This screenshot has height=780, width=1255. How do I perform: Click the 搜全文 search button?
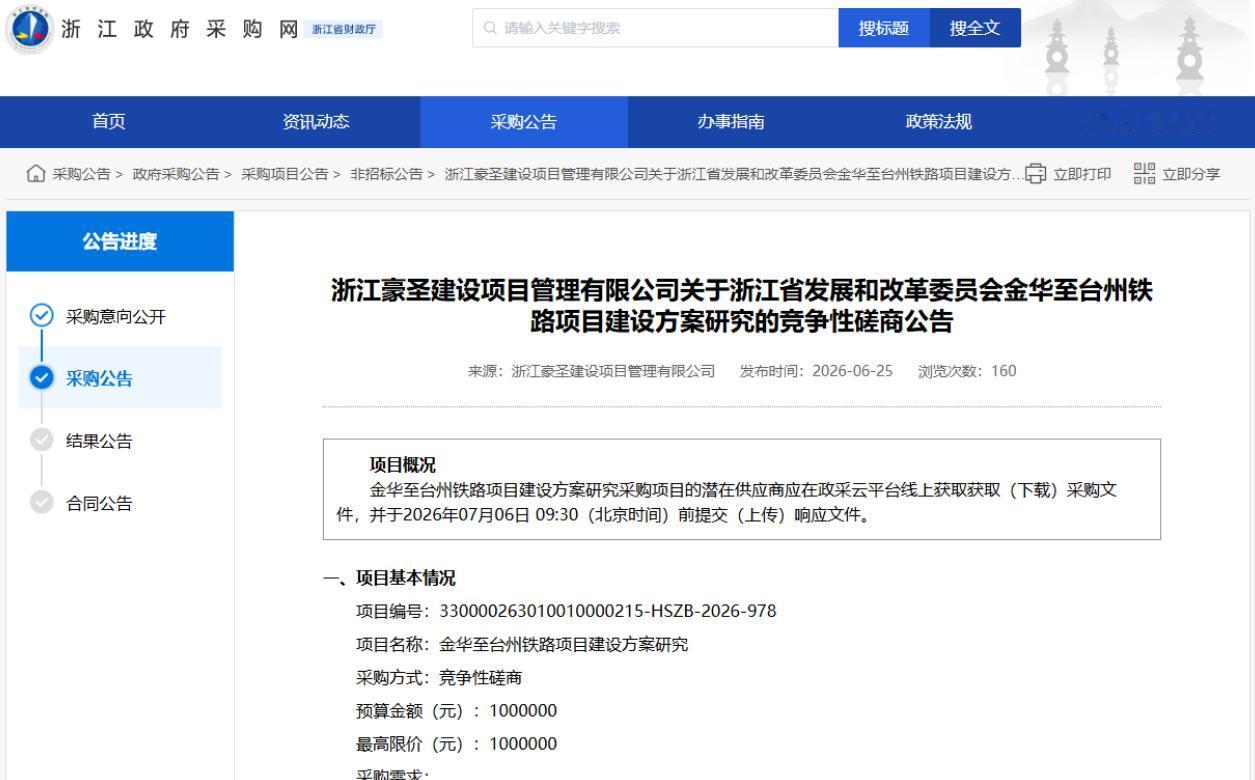975,28
